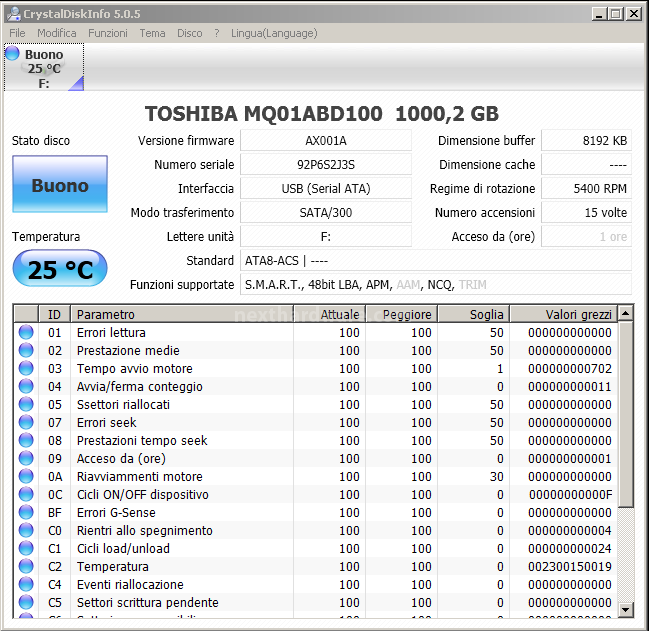Click the 25 °C temperature indicator

point(60,269)
